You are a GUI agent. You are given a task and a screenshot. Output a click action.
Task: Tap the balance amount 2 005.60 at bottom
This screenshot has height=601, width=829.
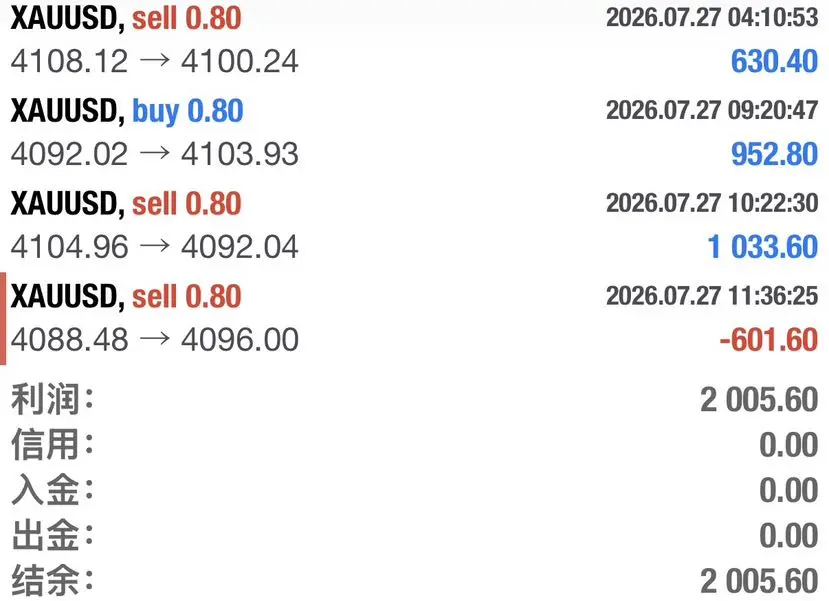(x=759, y=581)
